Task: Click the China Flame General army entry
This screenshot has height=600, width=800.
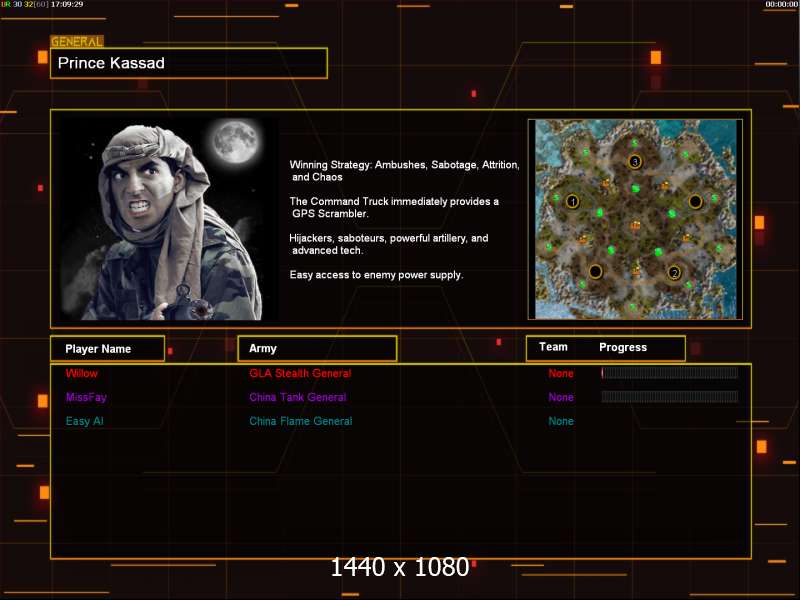Action: tap(301, 421)
